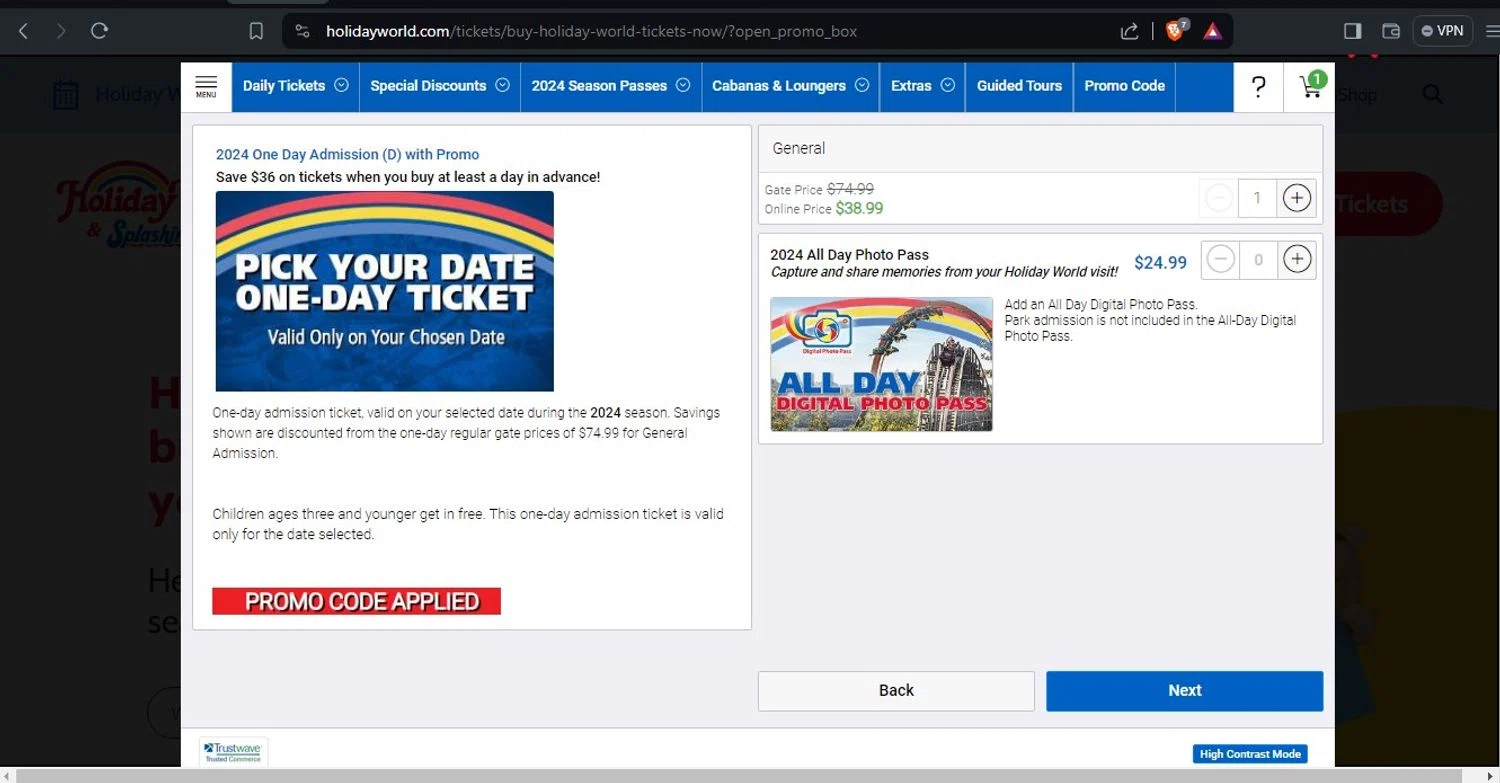The image size is (1500, 783).
Task: Click the PROMO CODE APPLIED banner
Action: pos(356,601)
